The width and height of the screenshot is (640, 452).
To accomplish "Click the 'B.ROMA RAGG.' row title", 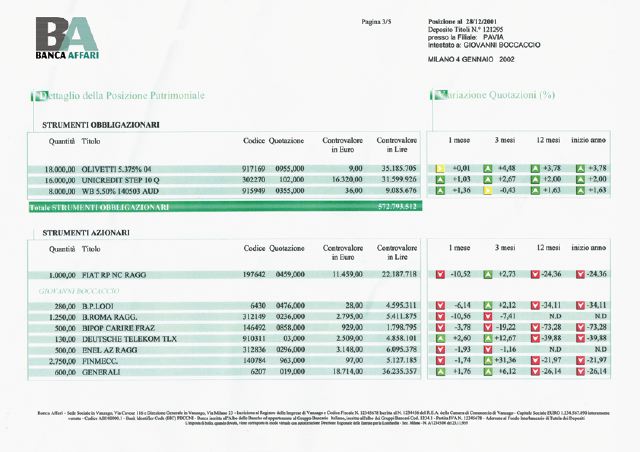I will coord(109,317).
